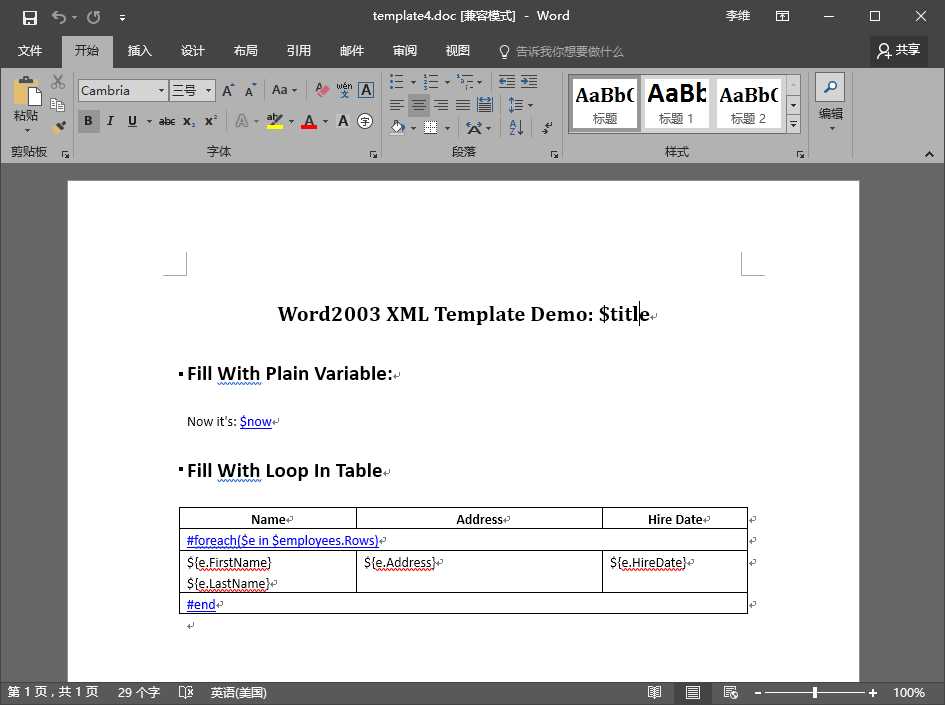Screen dimensions: 945x705
Task: Click the $now hyperlink text
Action: point(256,422)
